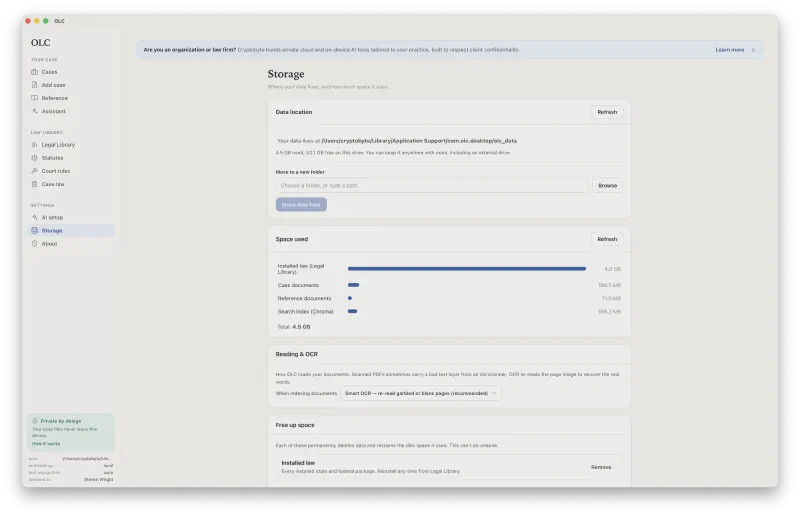
Task: Click the Case law icon
Action: (x=35, y=184)
